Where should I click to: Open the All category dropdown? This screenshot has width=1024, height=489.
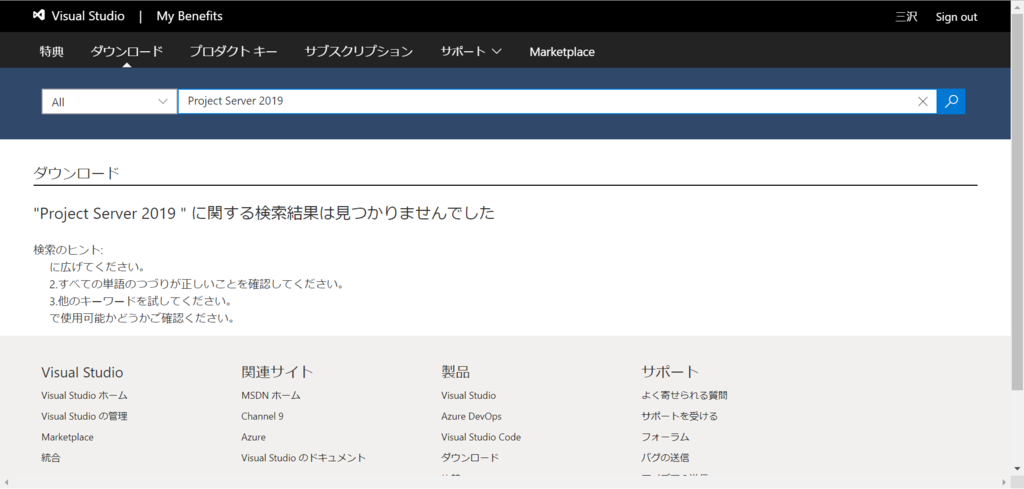click(109, 102)
